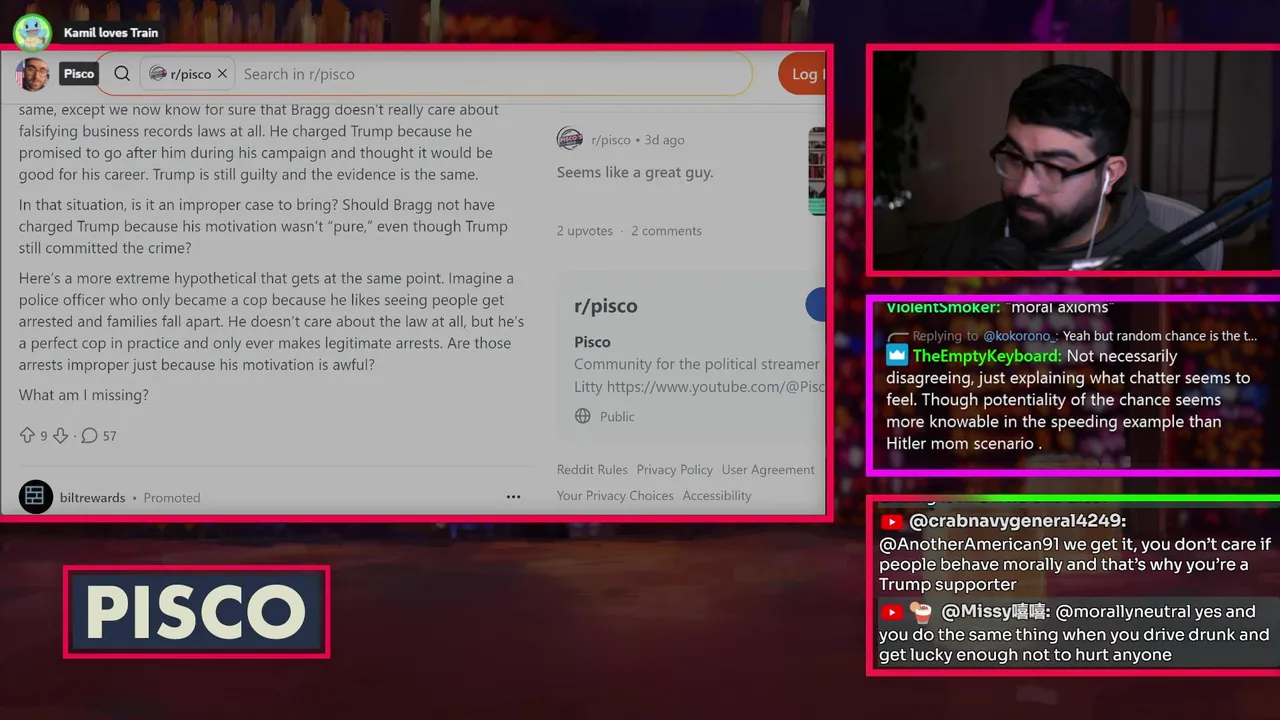Open the Pisco community avatar

click(33, 73)
